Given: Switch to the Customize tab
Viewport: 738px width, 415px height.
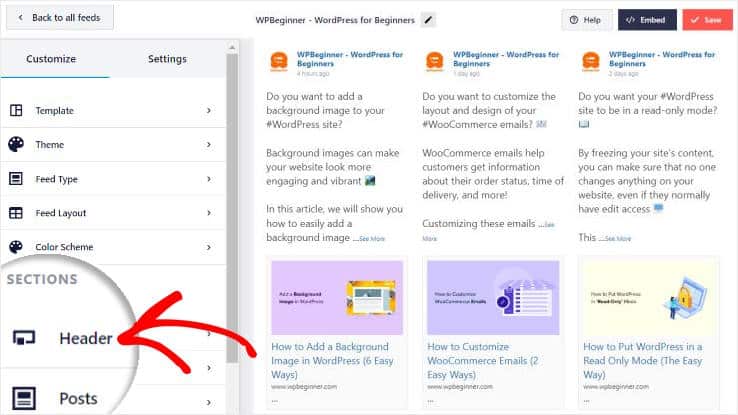Looking at the screenshot, I should 51,59.
